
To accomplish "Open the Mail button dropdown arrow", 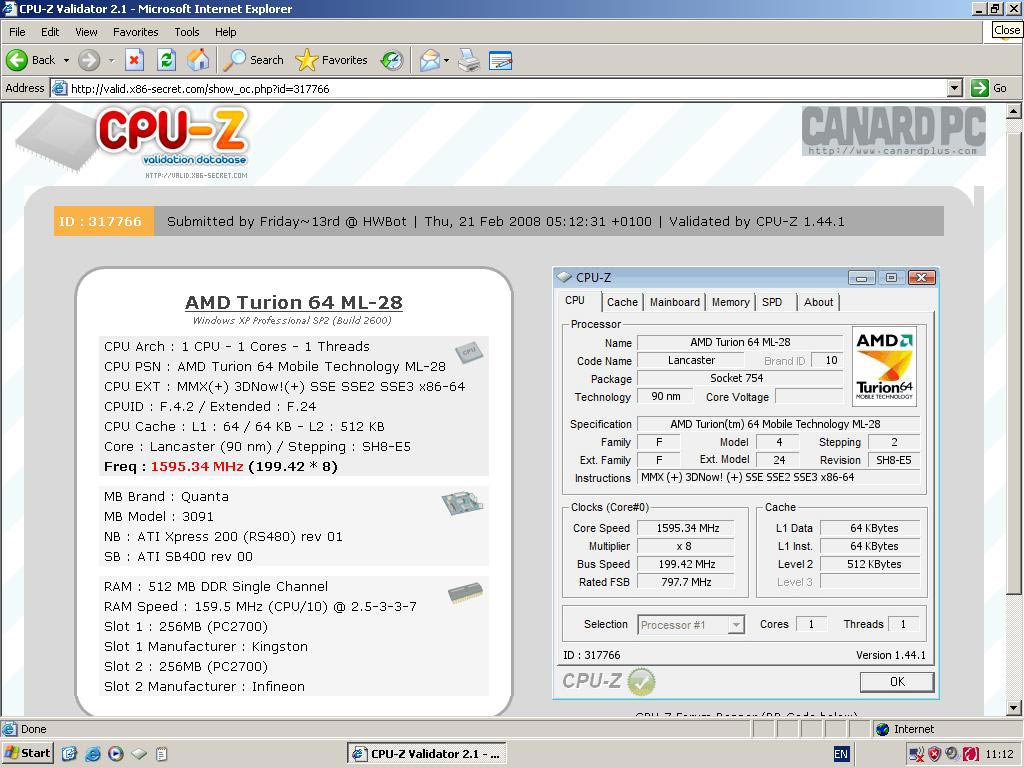I will coord(446,60).
